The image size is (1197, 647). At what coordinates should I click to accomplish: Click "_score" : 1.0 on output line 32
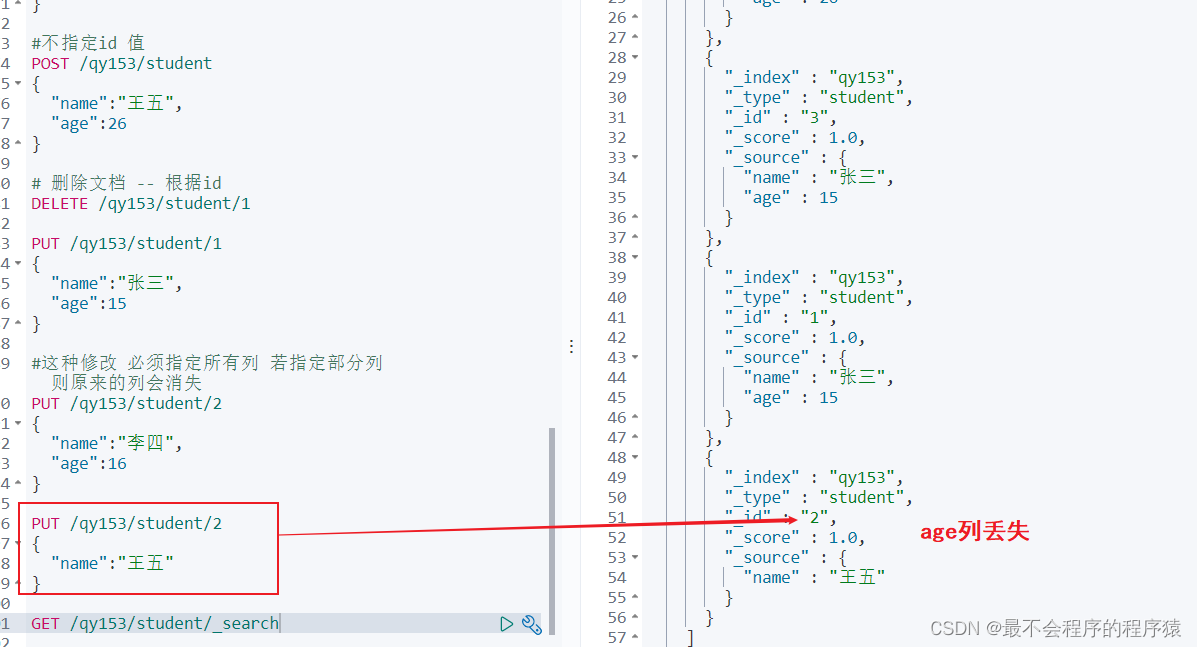(795, 137)
